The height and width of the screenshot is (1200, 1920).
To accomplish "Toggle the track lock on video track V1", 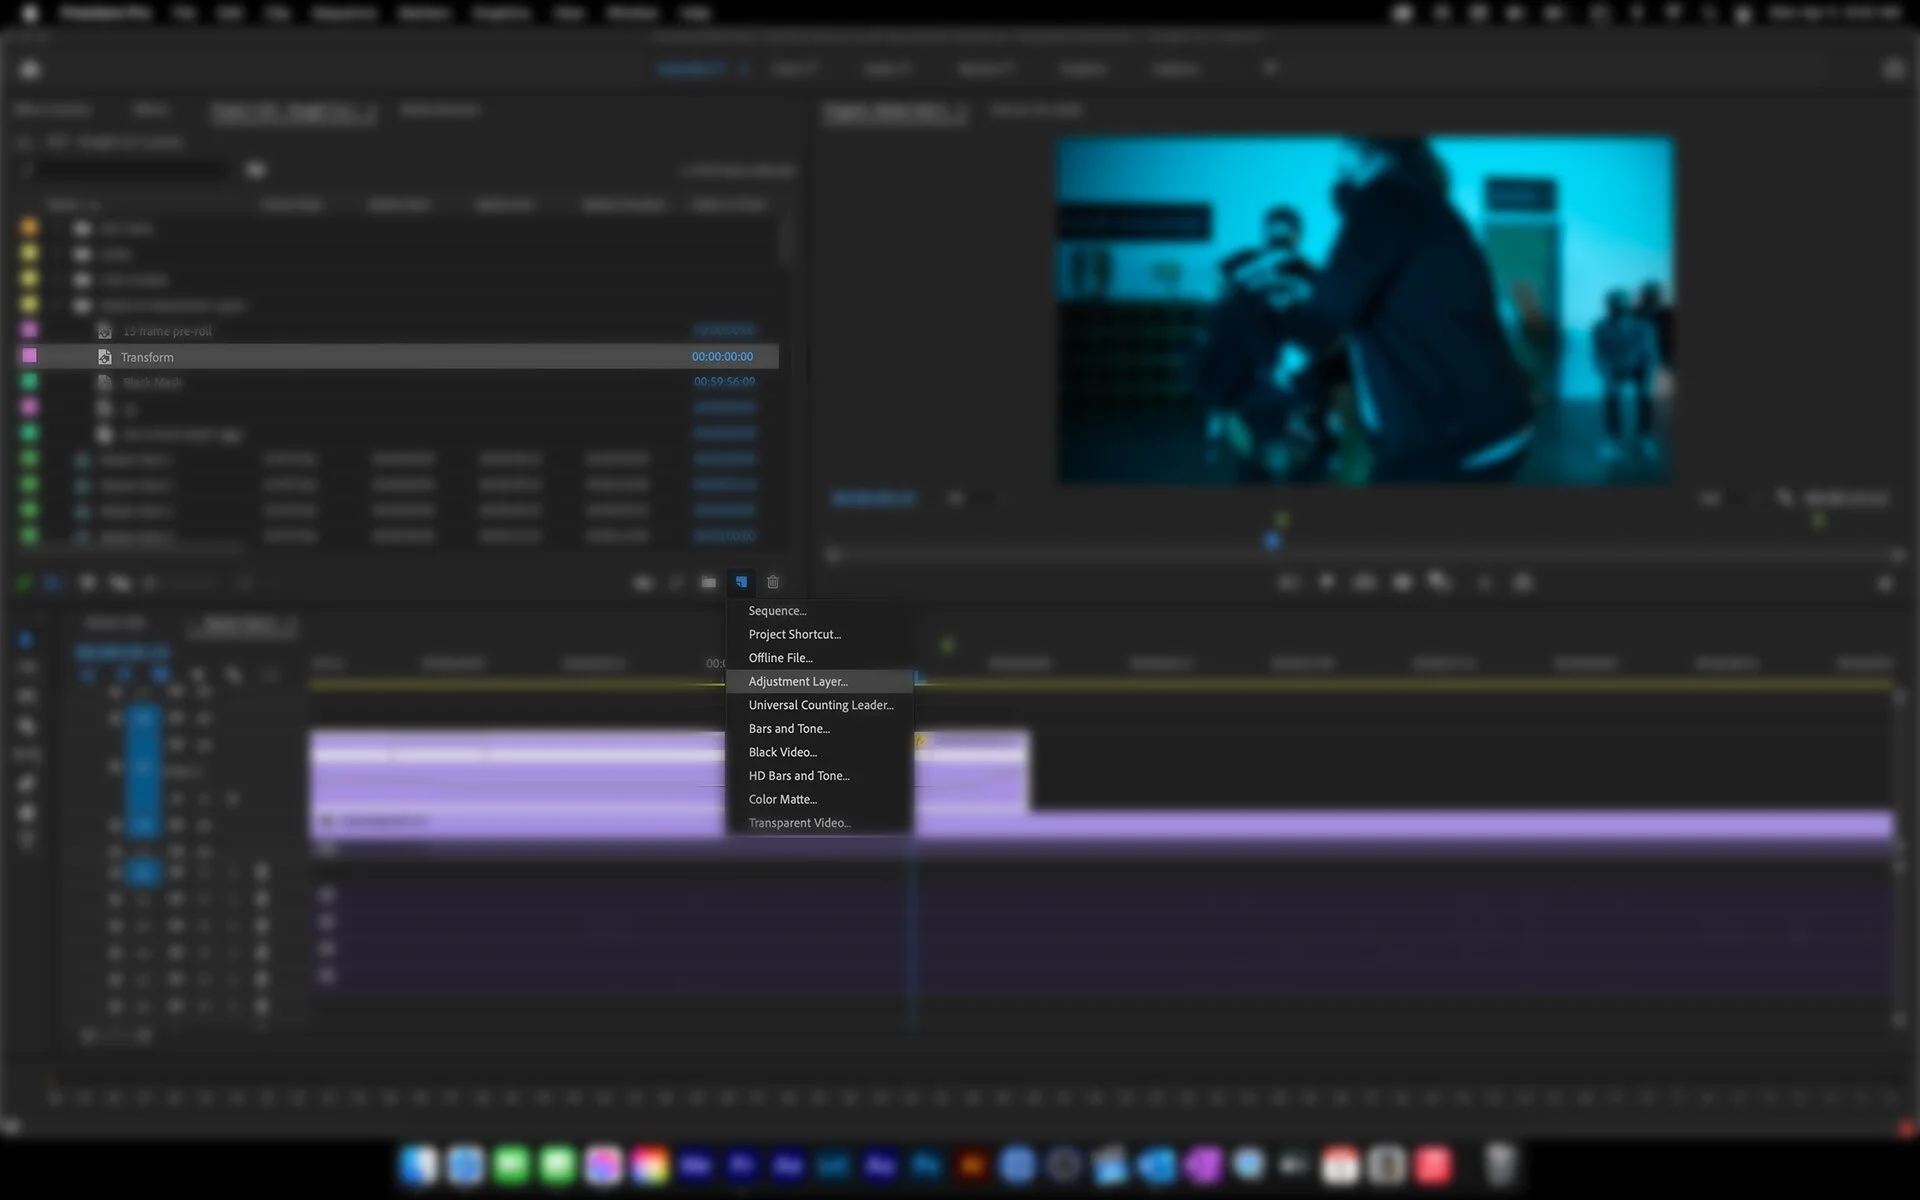I will (x=205, y=826).
